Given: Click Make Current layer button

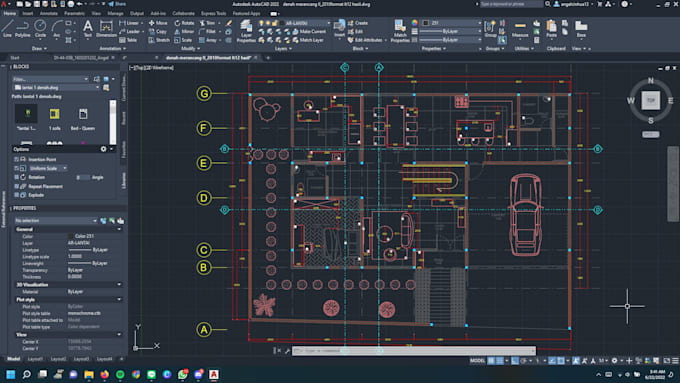Looking at the screenshot, I should click(x=309, y=32).
